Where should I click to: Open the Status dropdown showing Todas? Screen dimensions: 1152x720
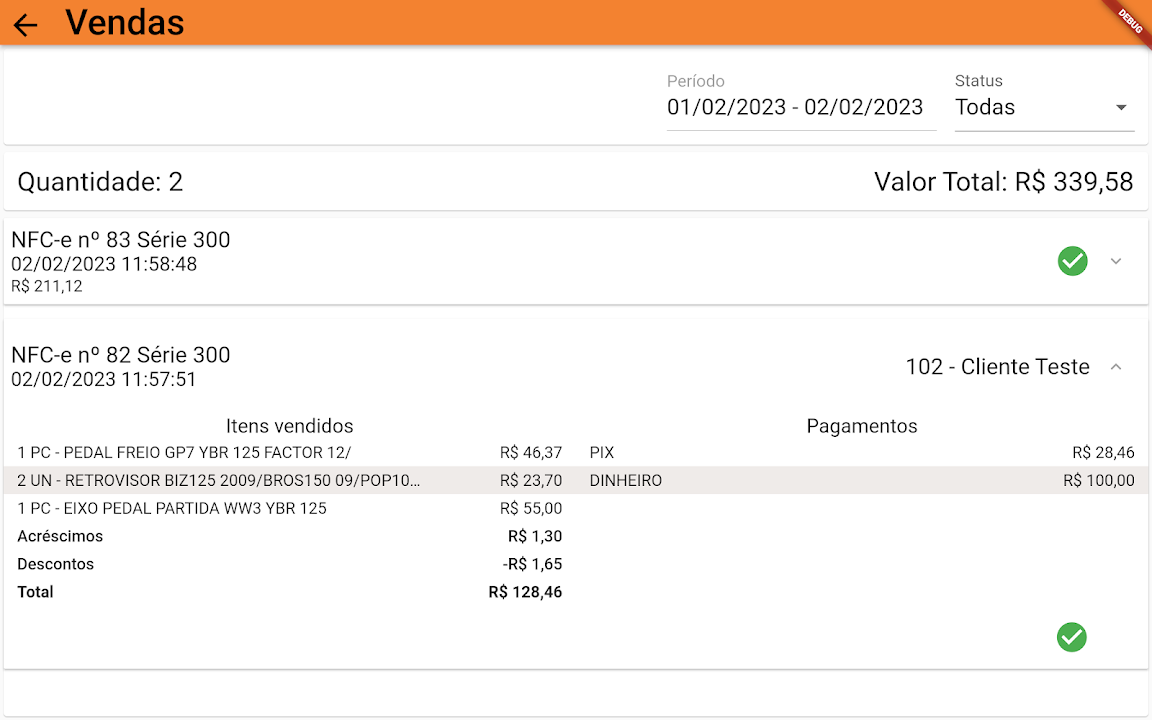click(x=1043, y=107)
